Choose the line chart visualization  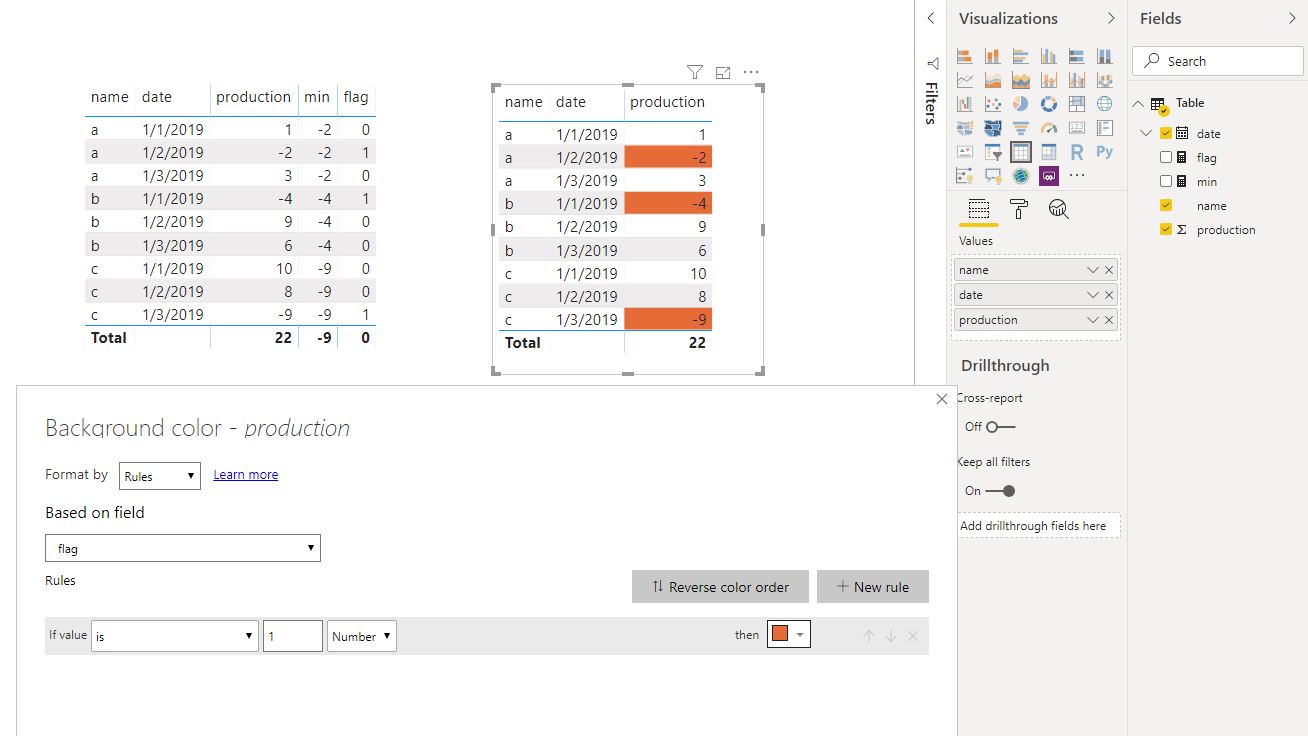[x=965, y=80]
